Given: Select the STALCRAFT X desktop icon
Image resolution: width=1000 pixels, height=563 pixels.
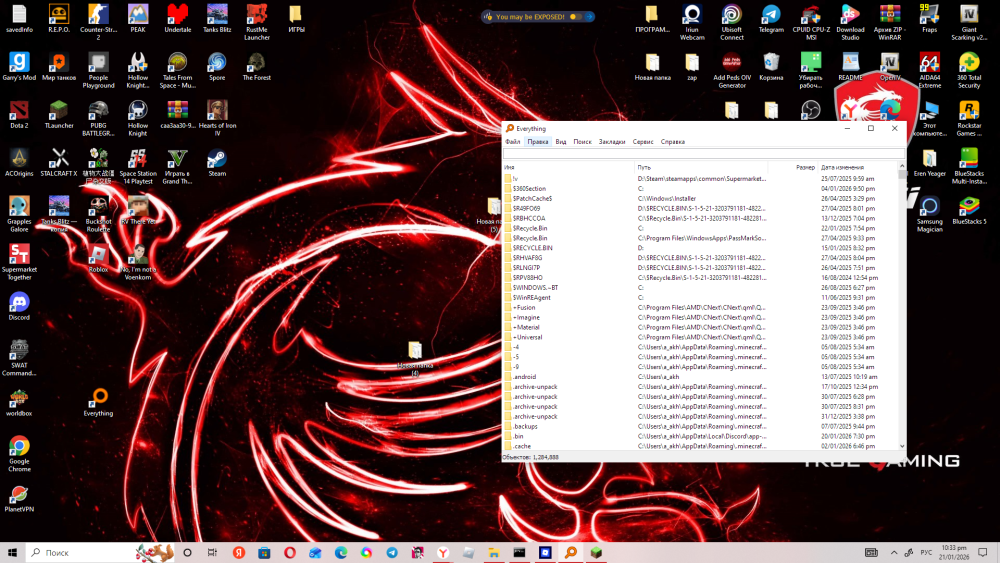Looking at the screenshot, I should coord(59,163).
